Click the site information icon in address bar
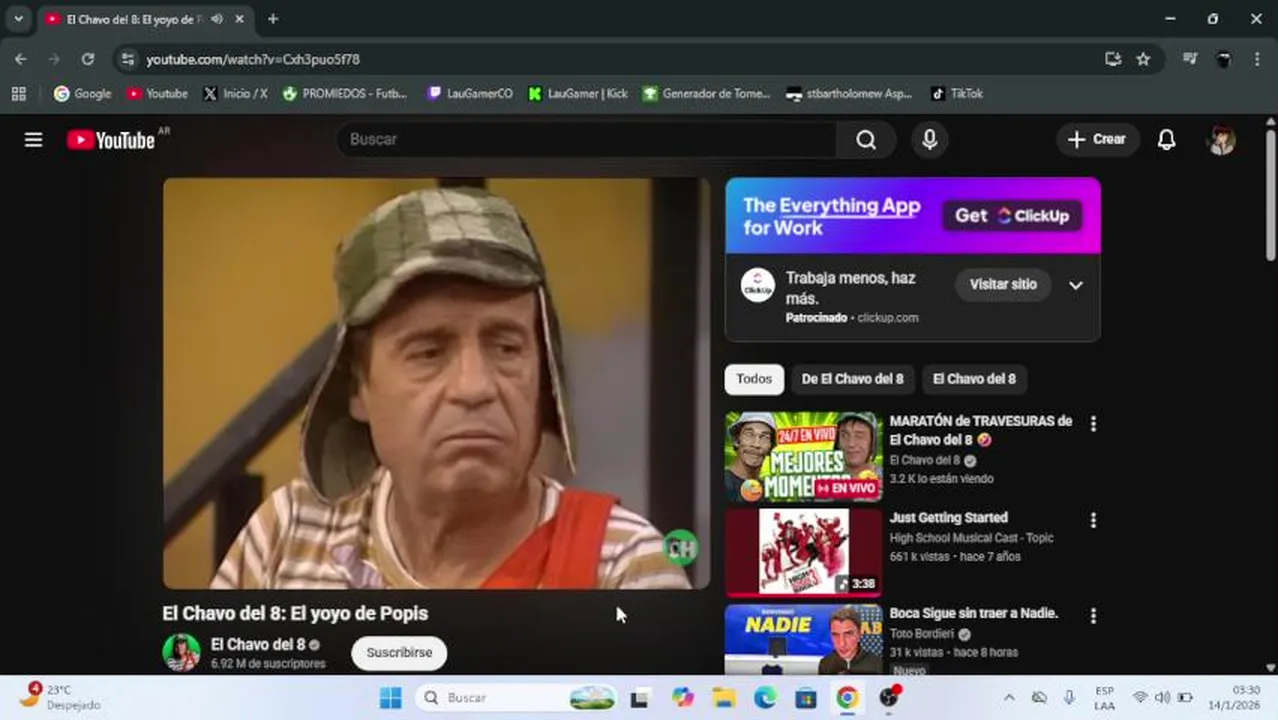The width and height of the screenshot is (1278, 720). [x=127, y=59]
